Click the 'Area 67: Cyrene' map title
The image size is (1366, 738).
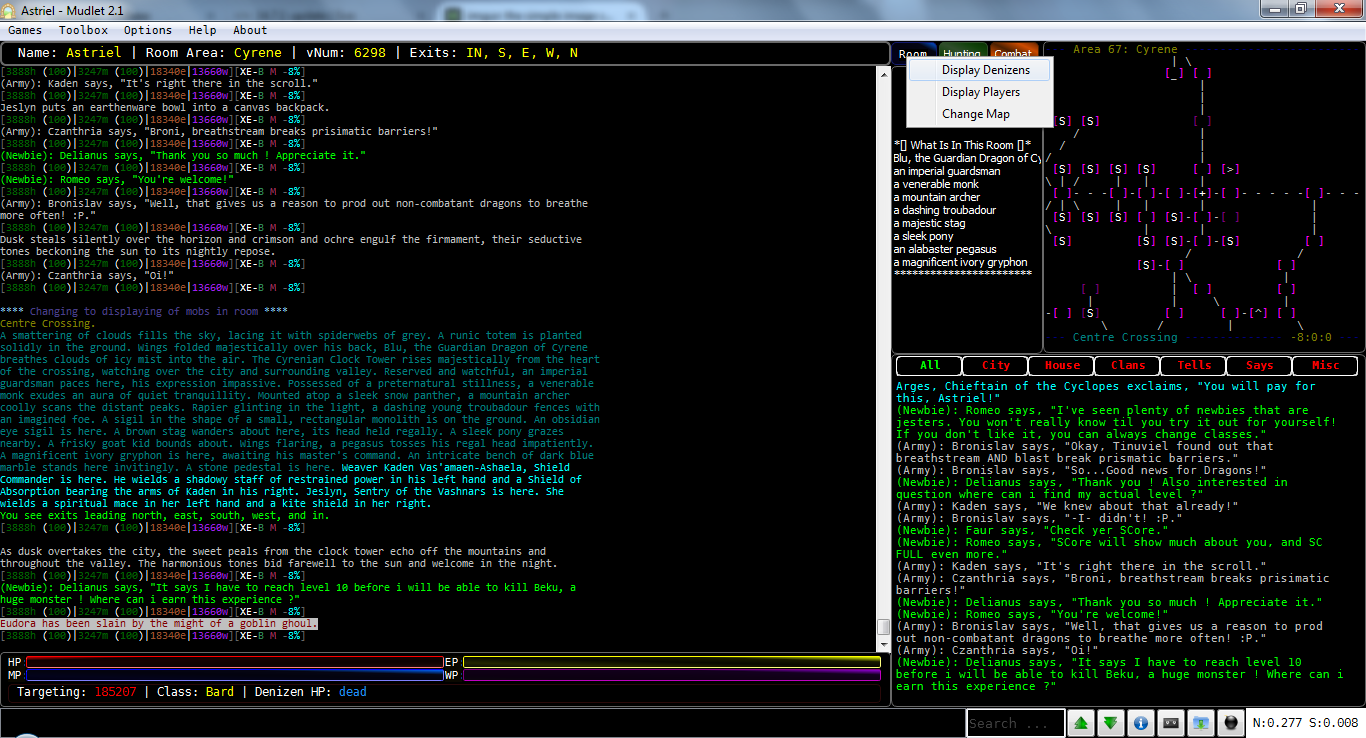pos(1125,49)
